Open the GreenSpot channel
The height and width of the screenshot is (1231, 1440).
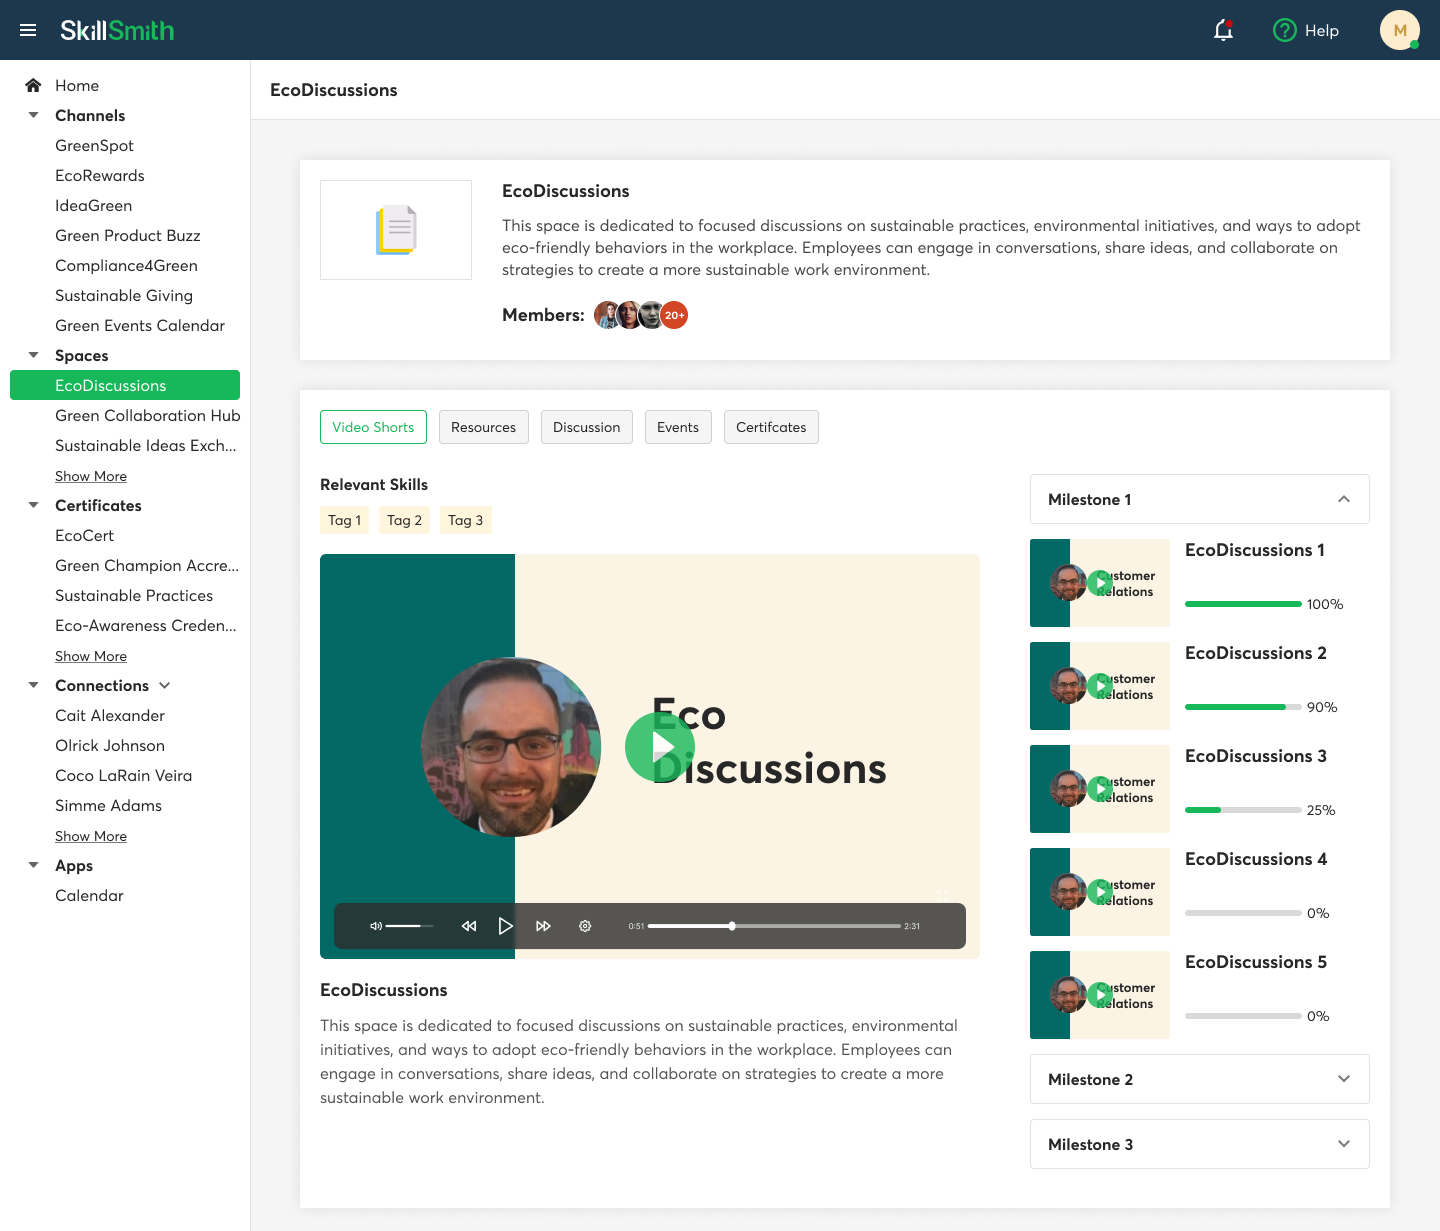pyautogui.click(x=94, y=145)
